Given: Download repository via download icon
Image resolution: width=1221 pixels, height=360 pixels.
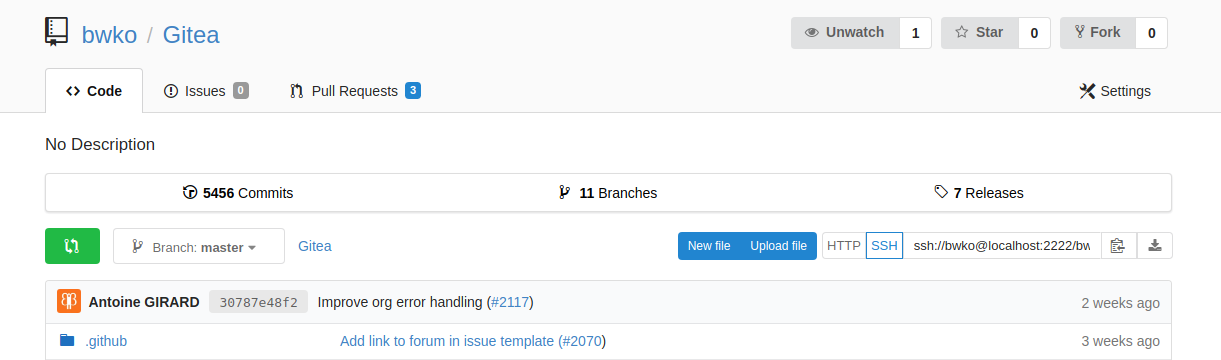Looking at the screenshot, I should click(1154, 246).
